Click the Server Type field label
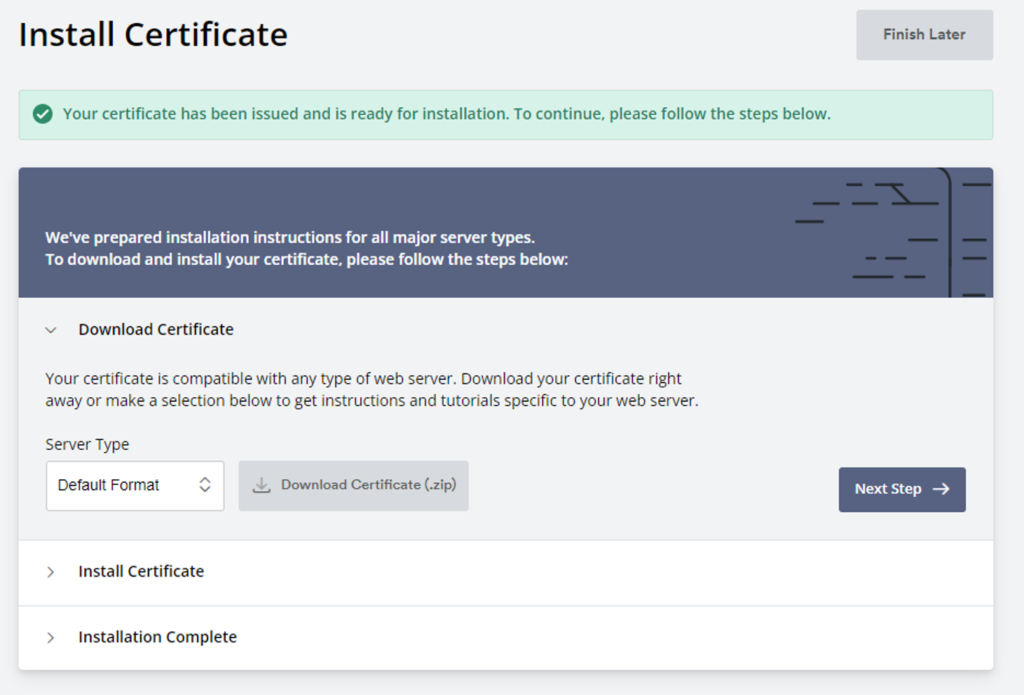Image resolution: width=1024 pixels, height=695 pixels. pos(87,444)
